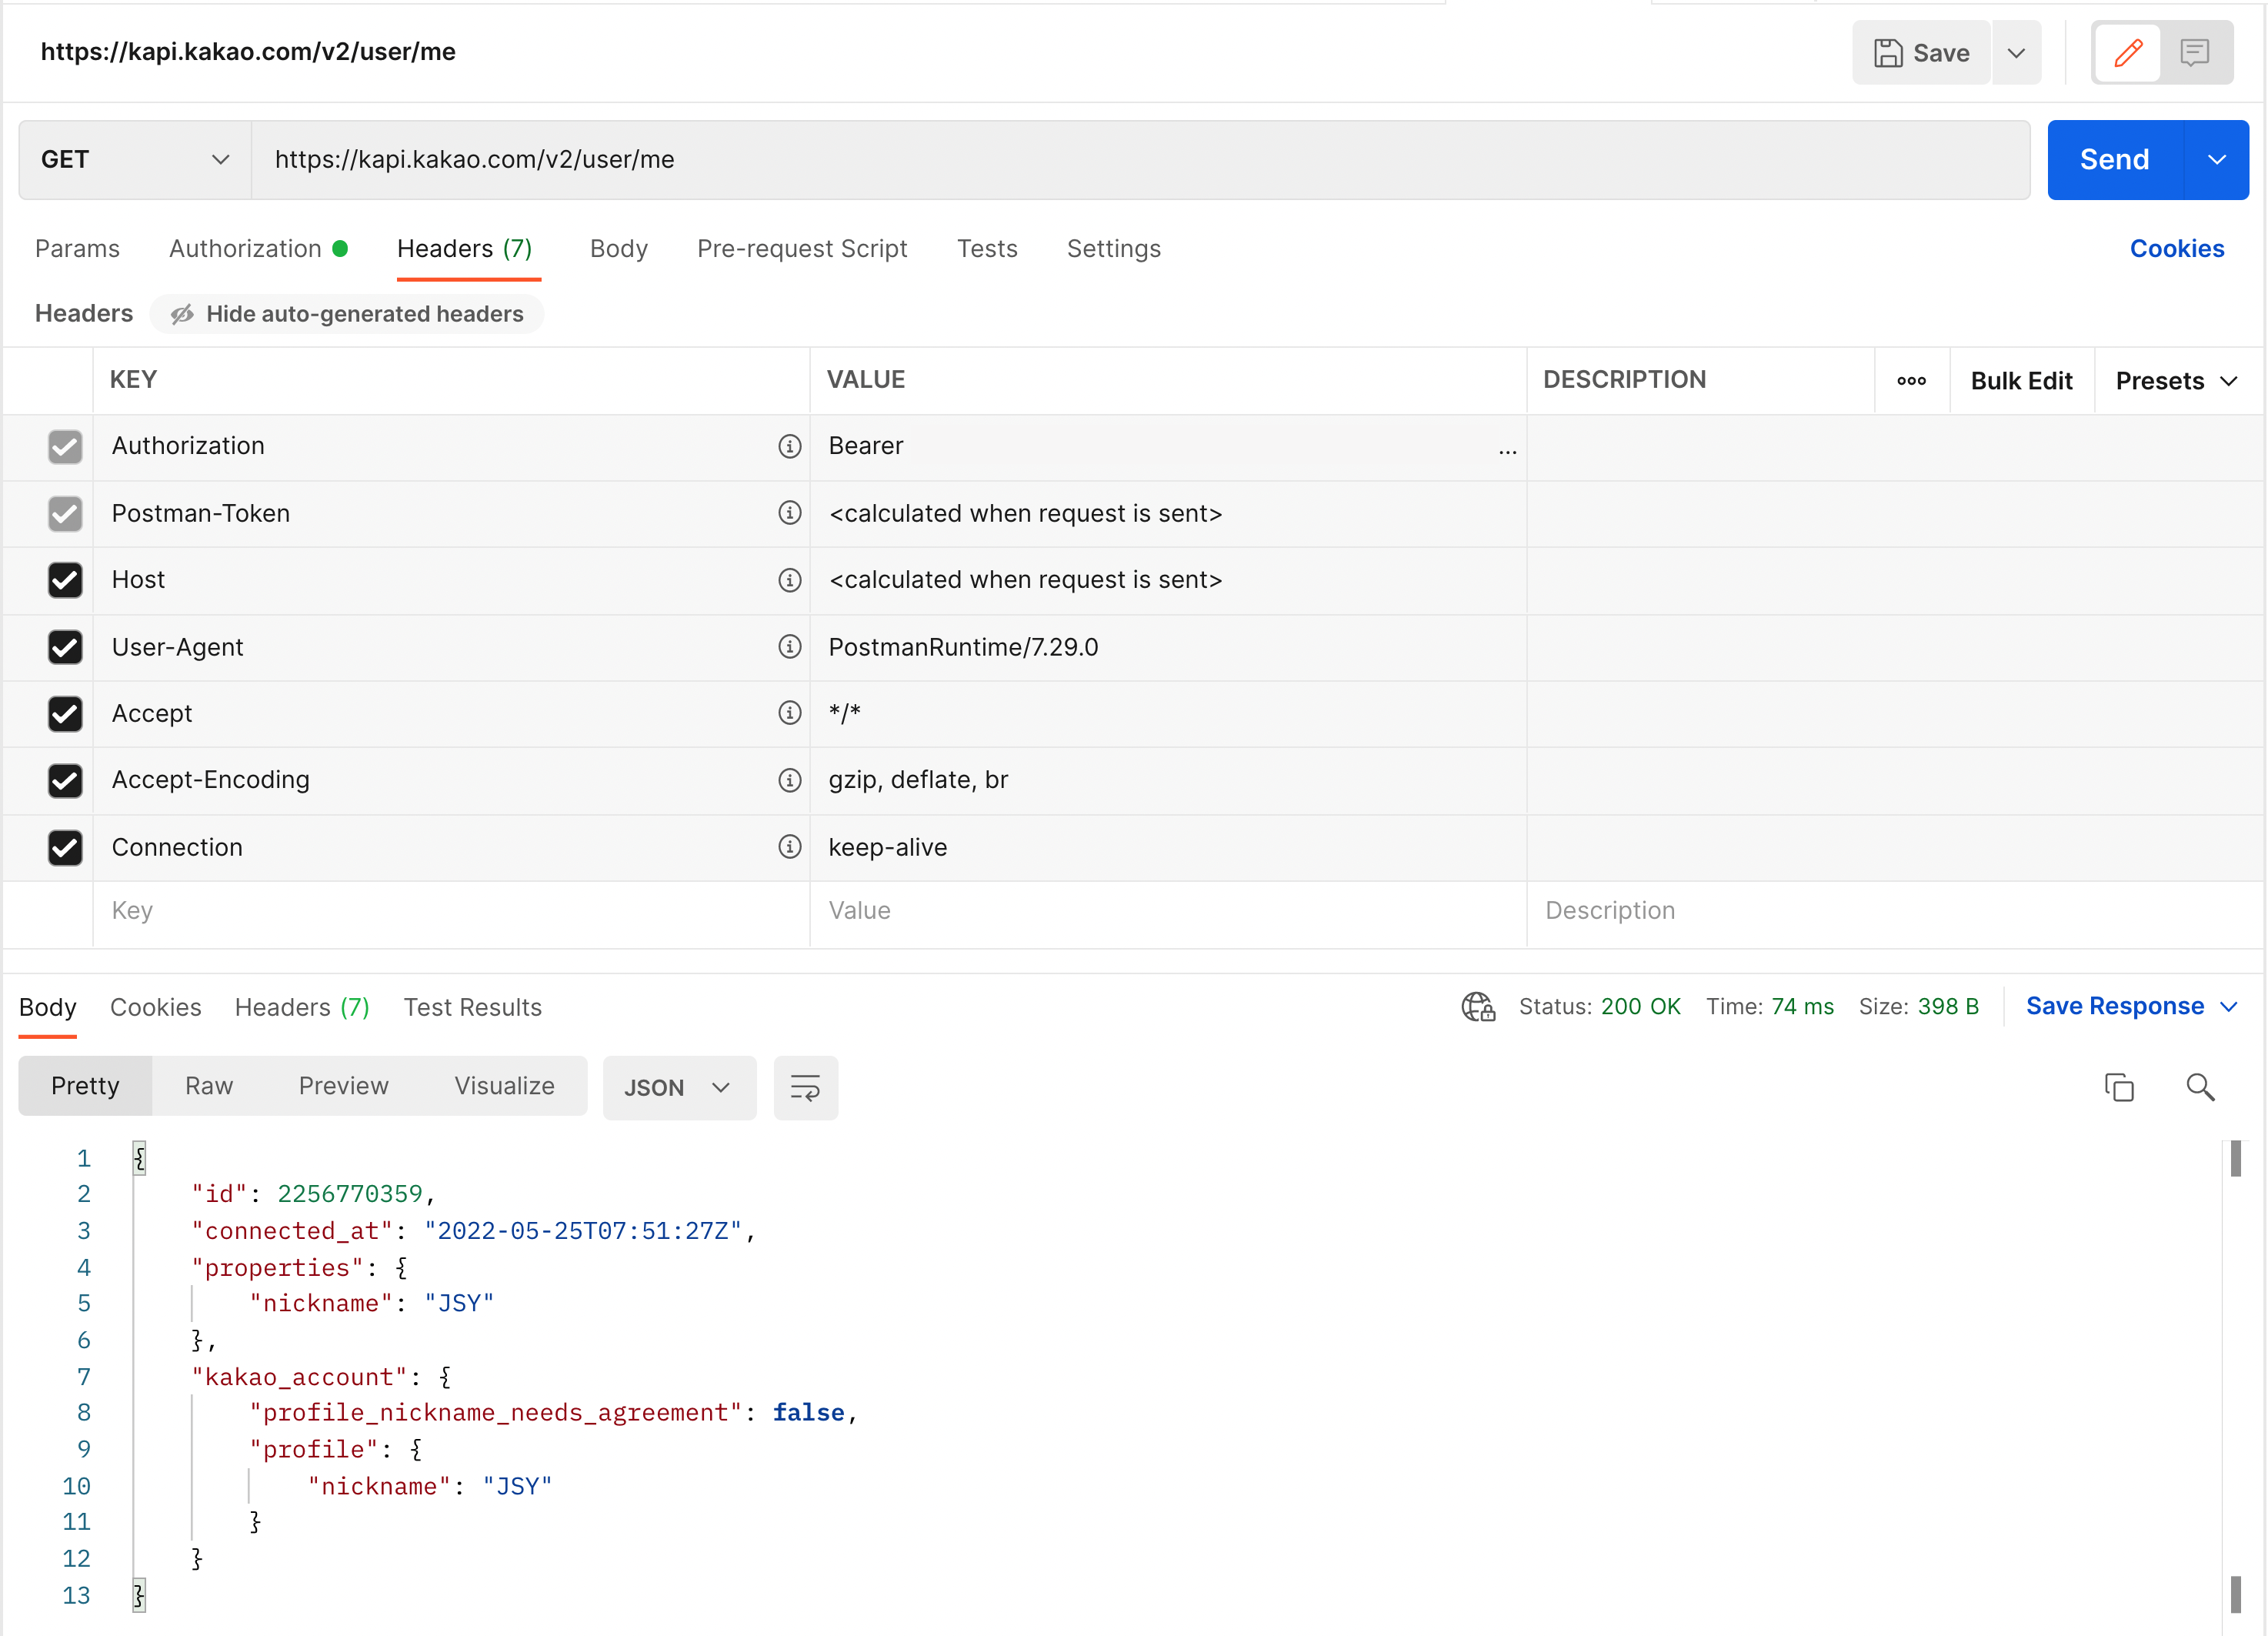Uncheck the Connection header
The image size is (2268, 1636).
click(65, 848)
